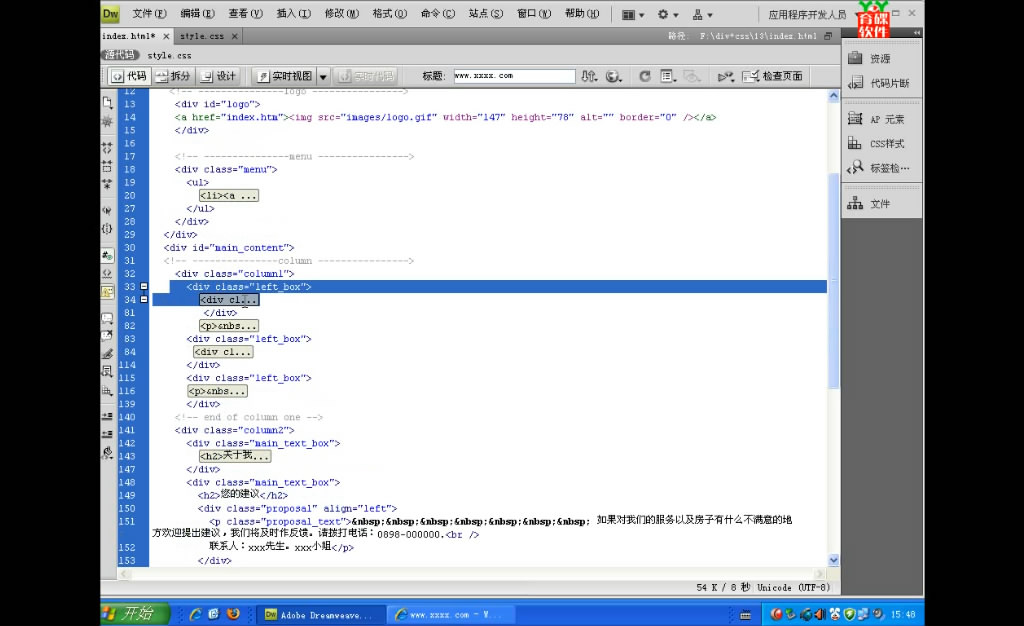Image resolution: width=1024 pixels, height=626 pixels.
Task: Open View Options icon in toolbar
Action: [x=667, y=76]
